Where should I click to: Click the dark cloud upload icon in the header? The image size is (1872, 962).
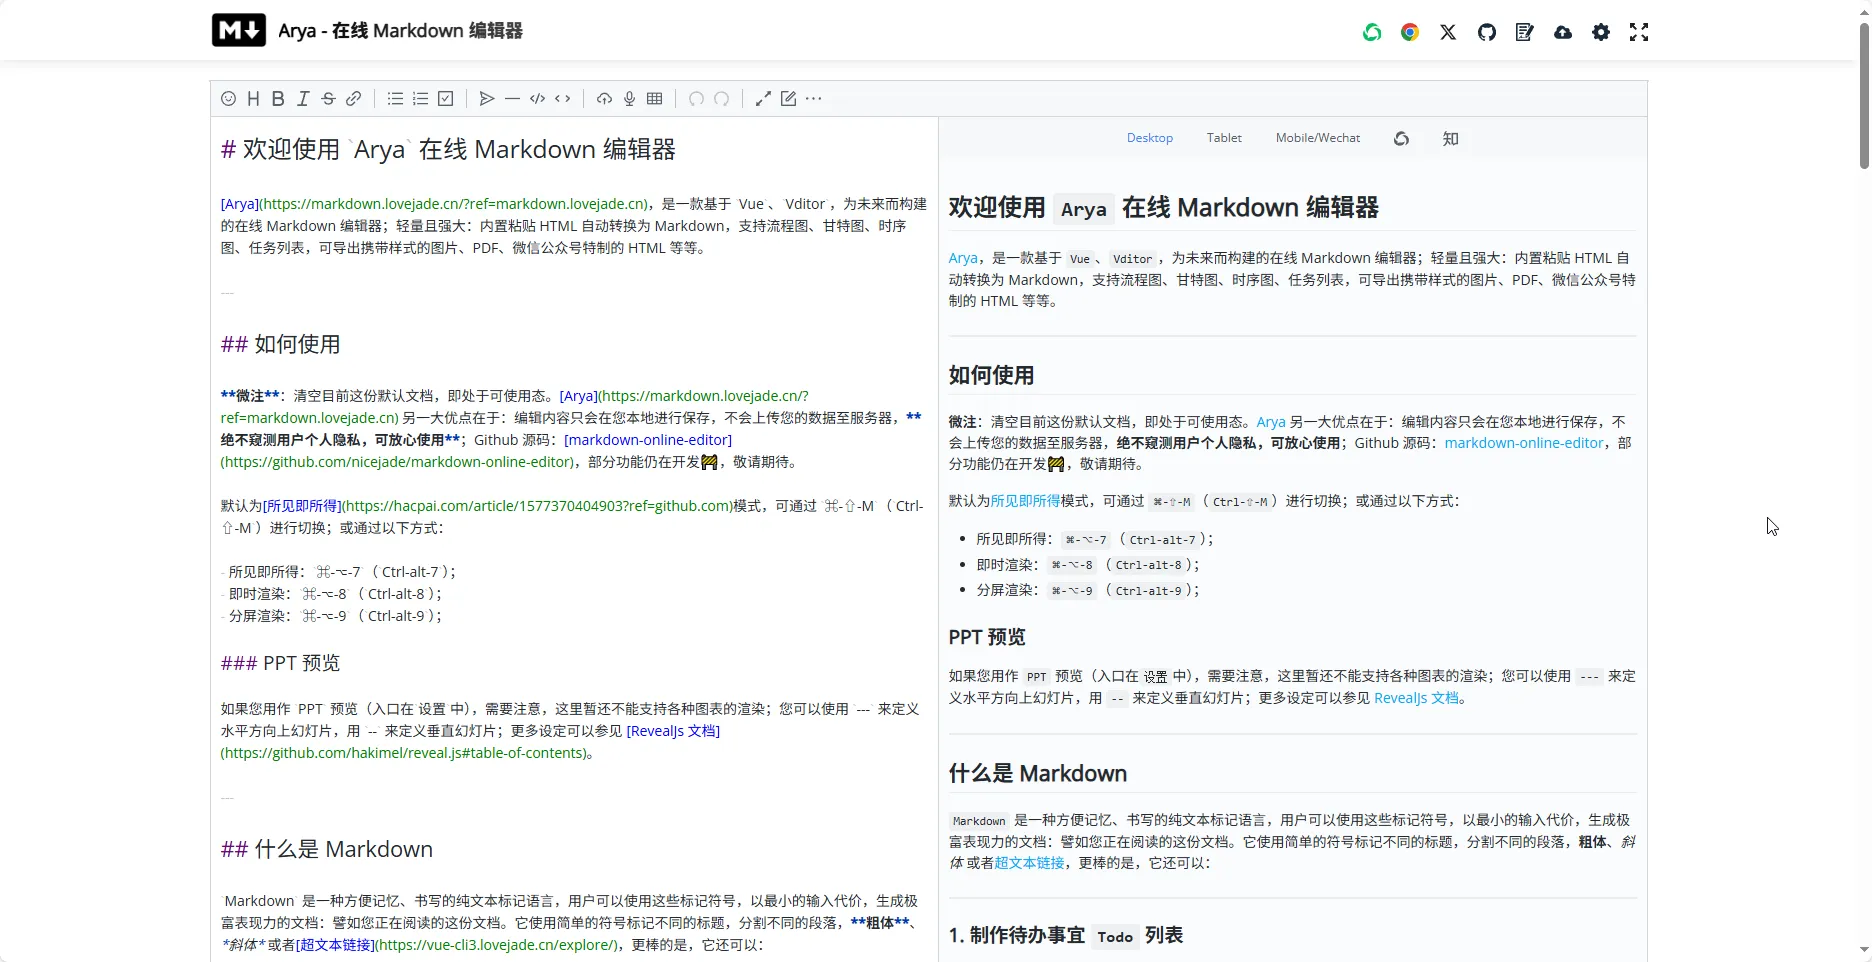(1563, 32)
